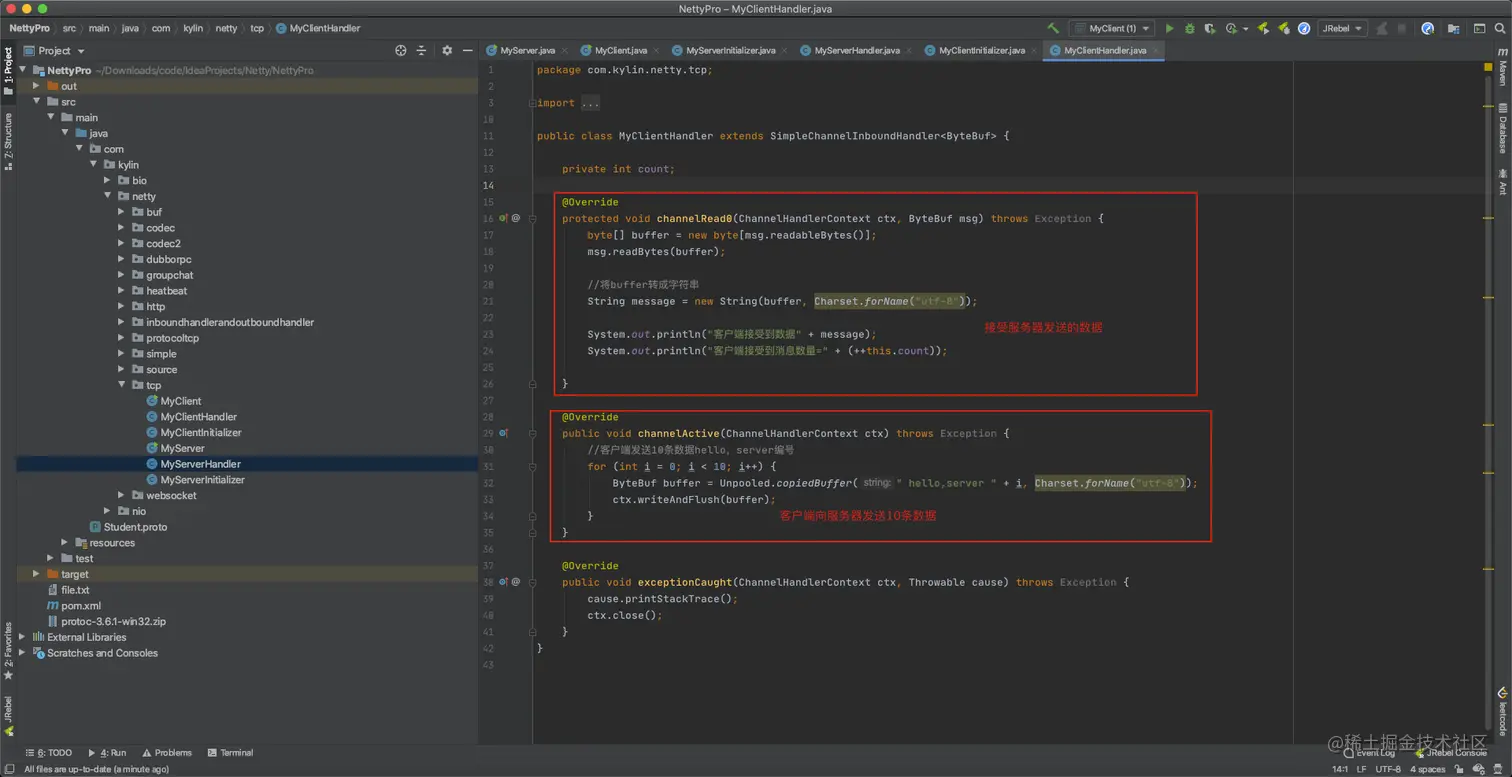Switch to MyClientInitializer.java tab
The width and height of the screenshot is (1512, 777).
pyautogui.click(x=981, y=50)
